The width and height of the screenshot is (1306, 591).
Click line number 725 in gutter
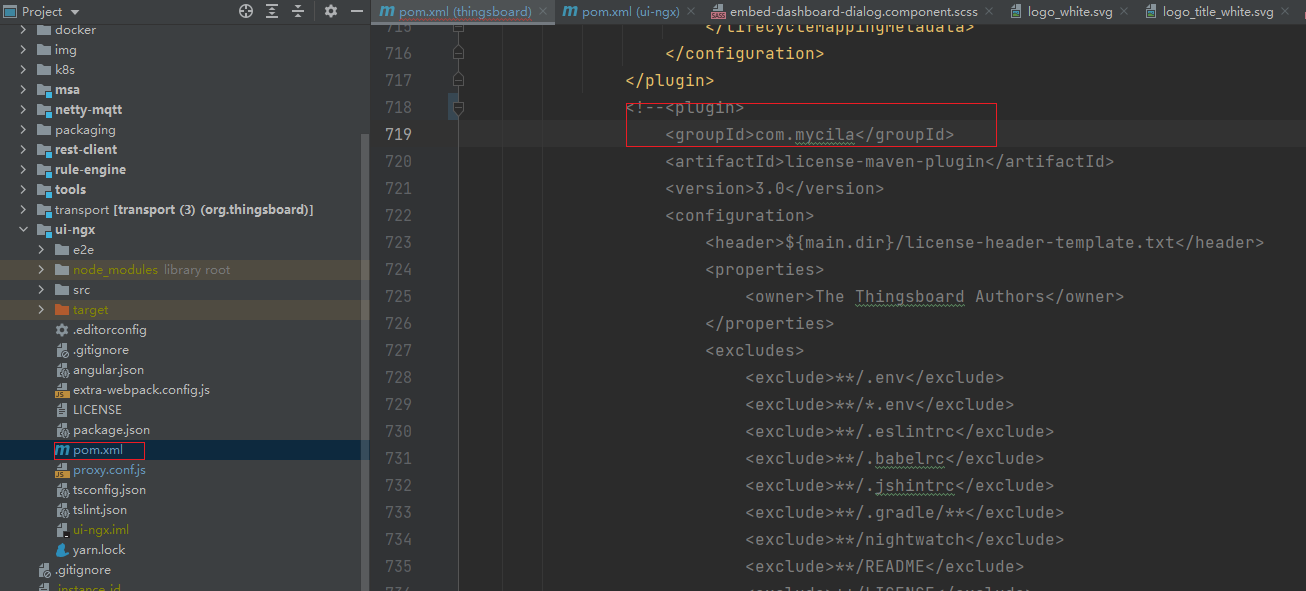point(398,296)
